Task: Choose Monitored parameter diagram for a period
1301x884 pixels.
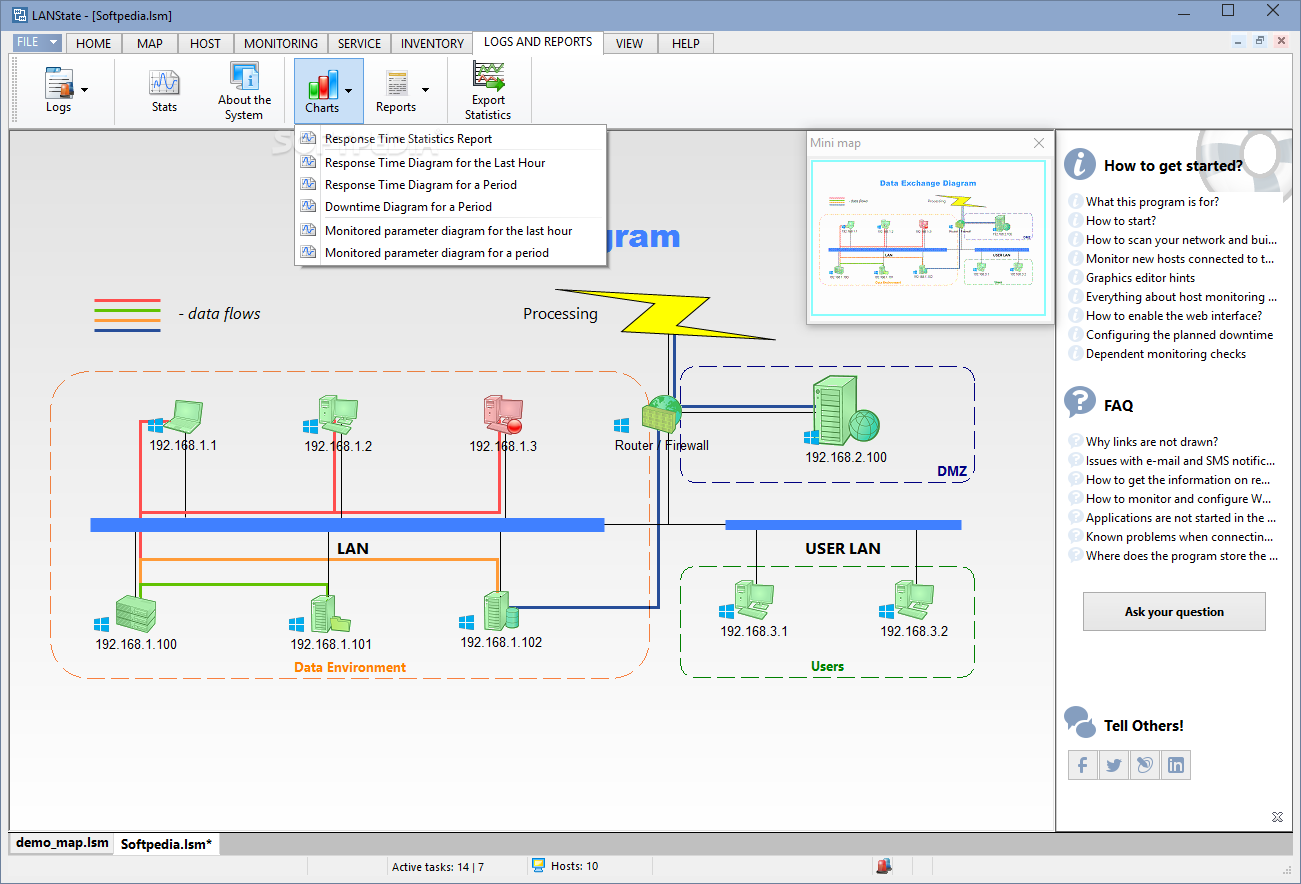Action: point(450,253)
